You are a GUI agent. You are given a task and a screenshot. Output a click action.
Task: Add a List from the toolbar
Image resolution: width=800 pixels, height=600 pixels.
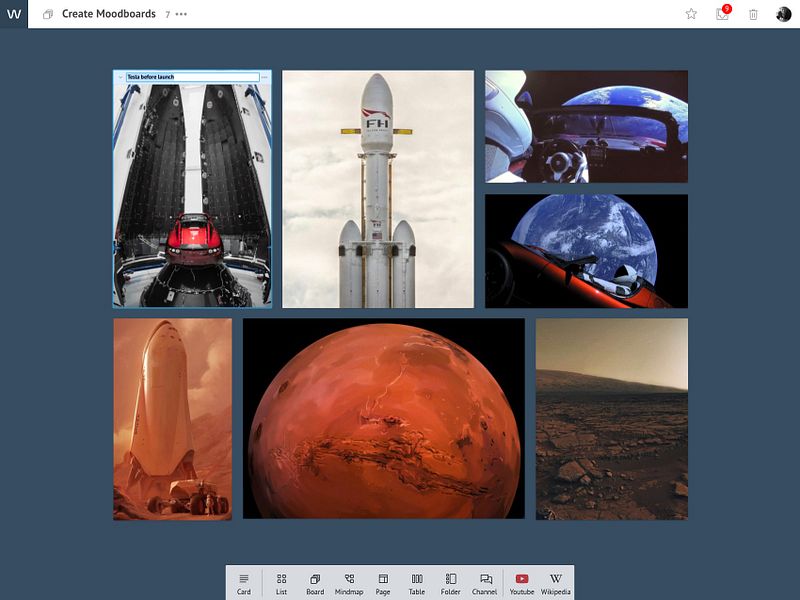[281, 584]
